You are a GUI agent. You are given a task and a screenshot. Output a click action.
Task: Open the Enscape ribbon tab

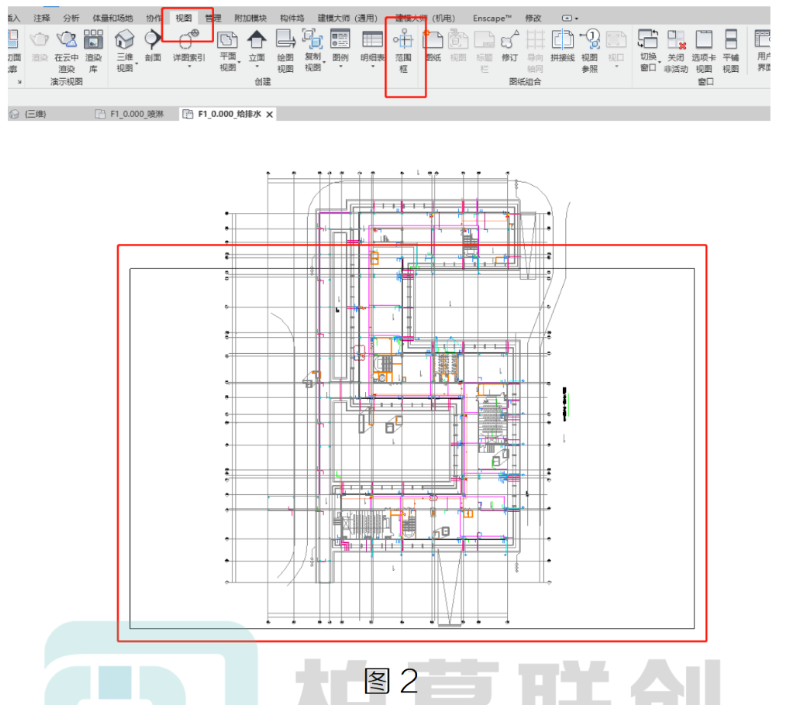(x=492, y=18)
